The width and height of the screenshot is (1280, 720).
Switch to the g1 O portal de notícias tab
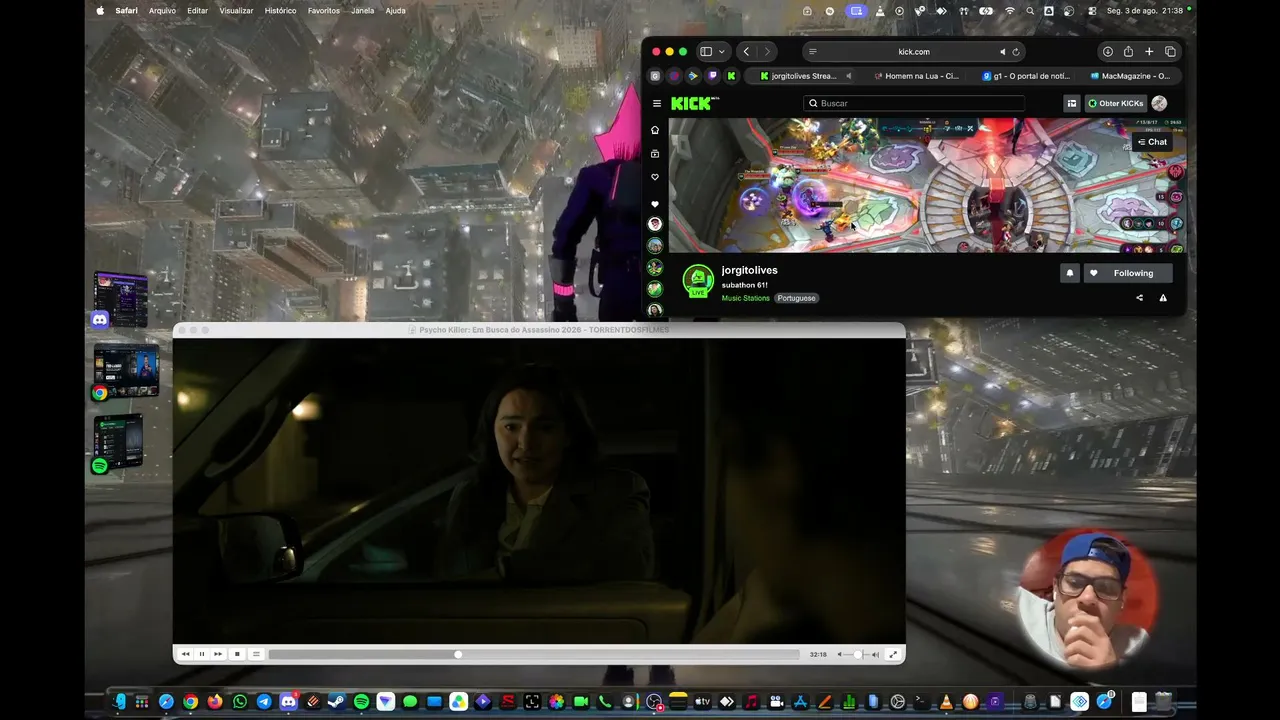(1025, 76)
